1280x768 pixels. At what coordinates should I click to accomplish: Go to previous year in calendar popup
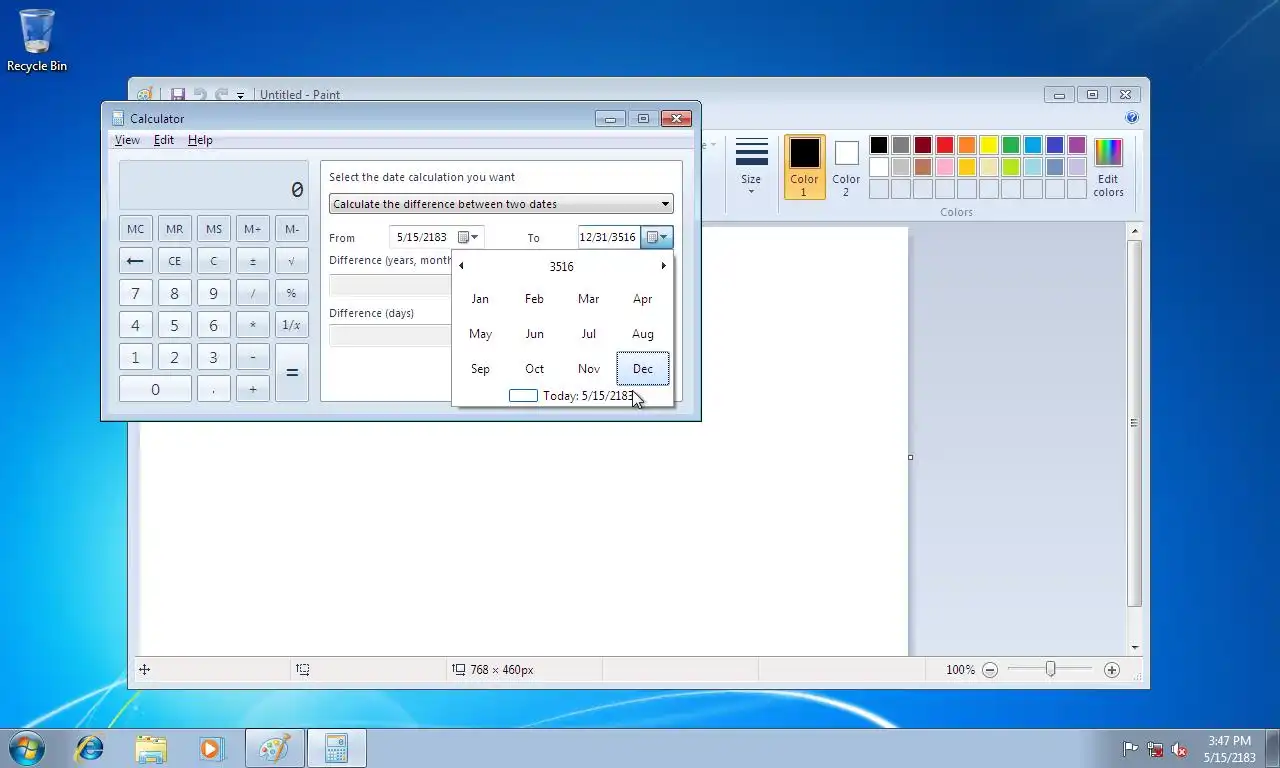[461, 266]
